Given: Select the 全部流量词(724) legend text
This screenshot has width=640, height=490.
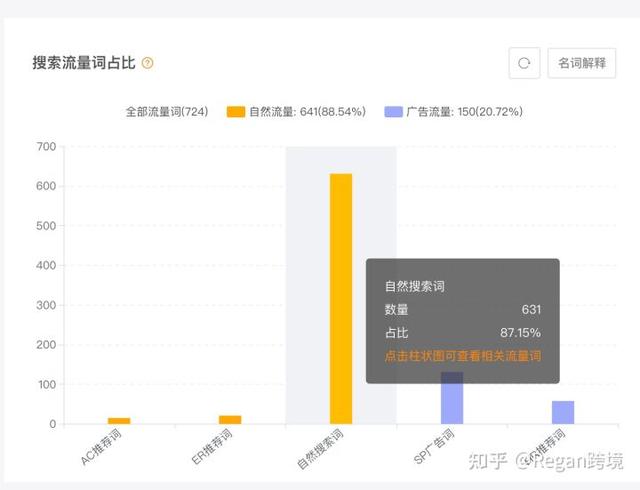Looking at the screenshot, I should pos(166,112).
